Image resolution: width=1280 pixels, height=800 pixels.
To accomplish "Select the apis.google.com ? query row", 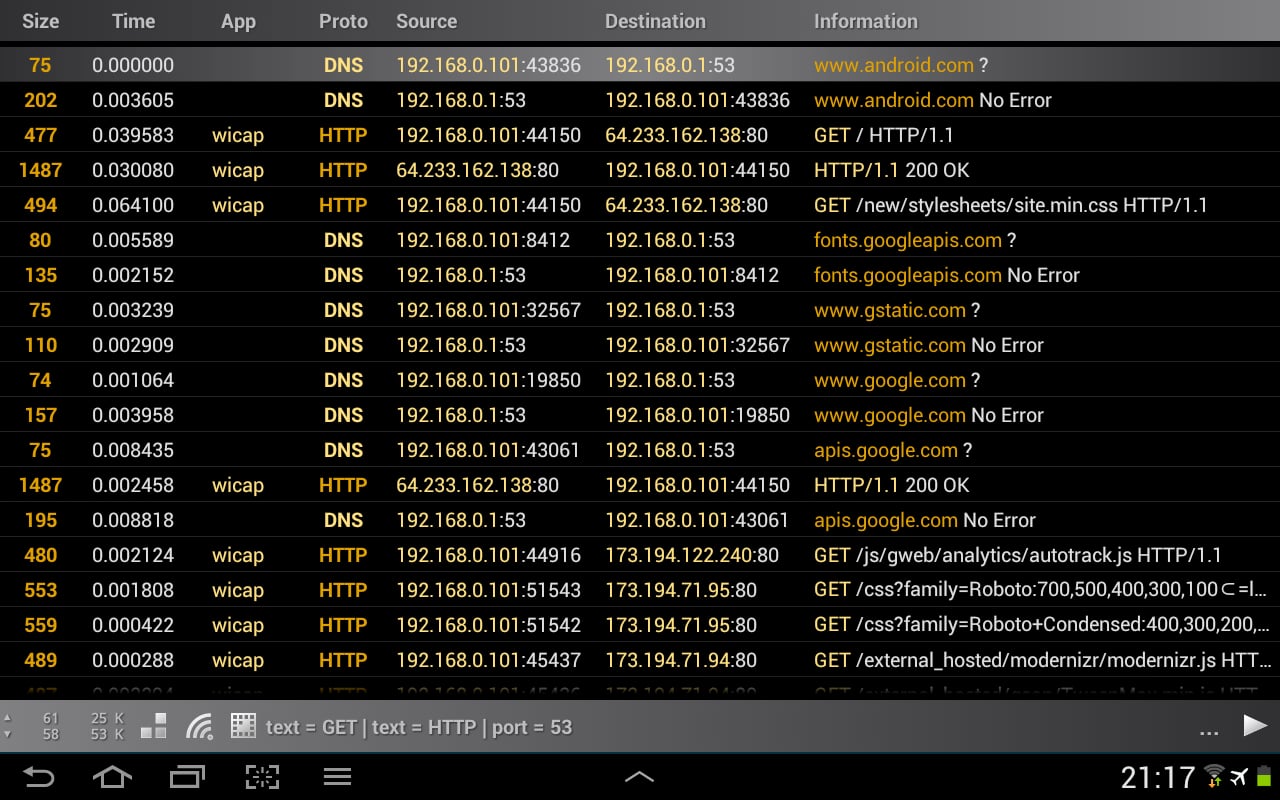I will click(x=640, y=450).
